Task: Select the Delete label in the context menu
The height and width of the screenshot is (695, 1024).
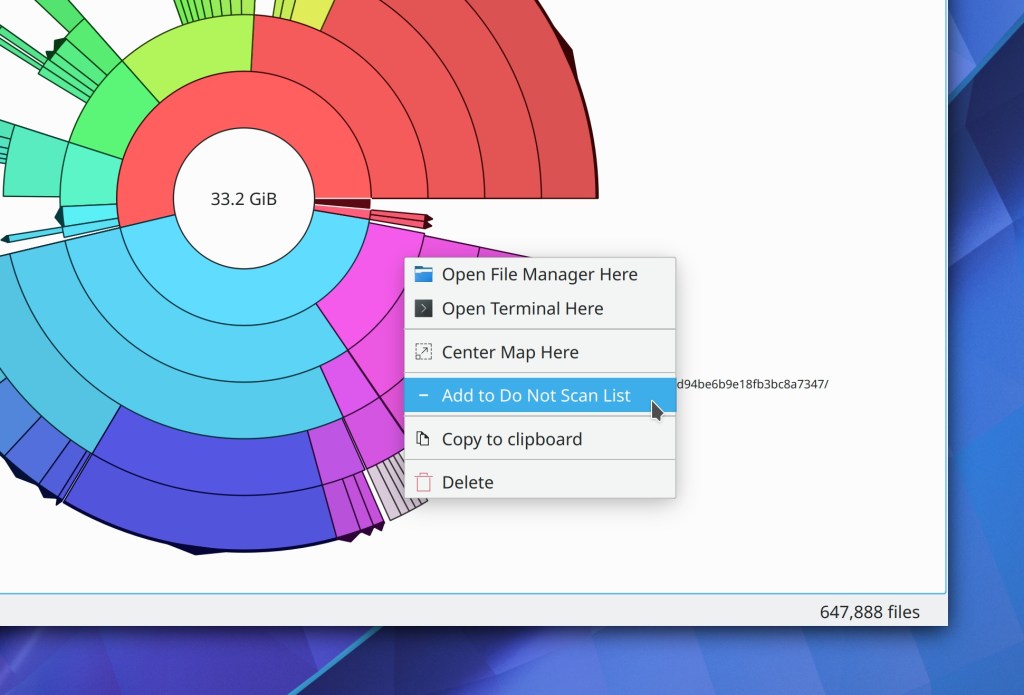Action: pyautogui.click(x=467, y=482)
